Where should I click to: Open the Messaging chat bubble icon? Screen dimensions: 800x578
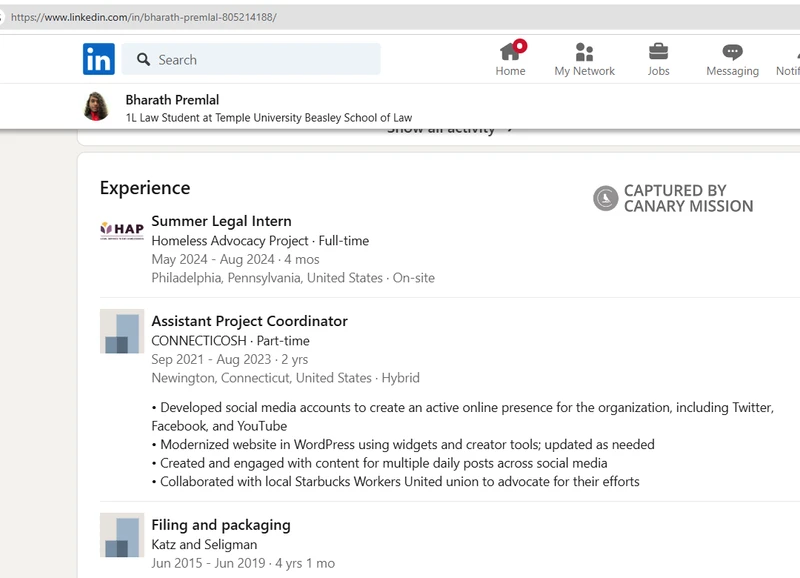732,52
